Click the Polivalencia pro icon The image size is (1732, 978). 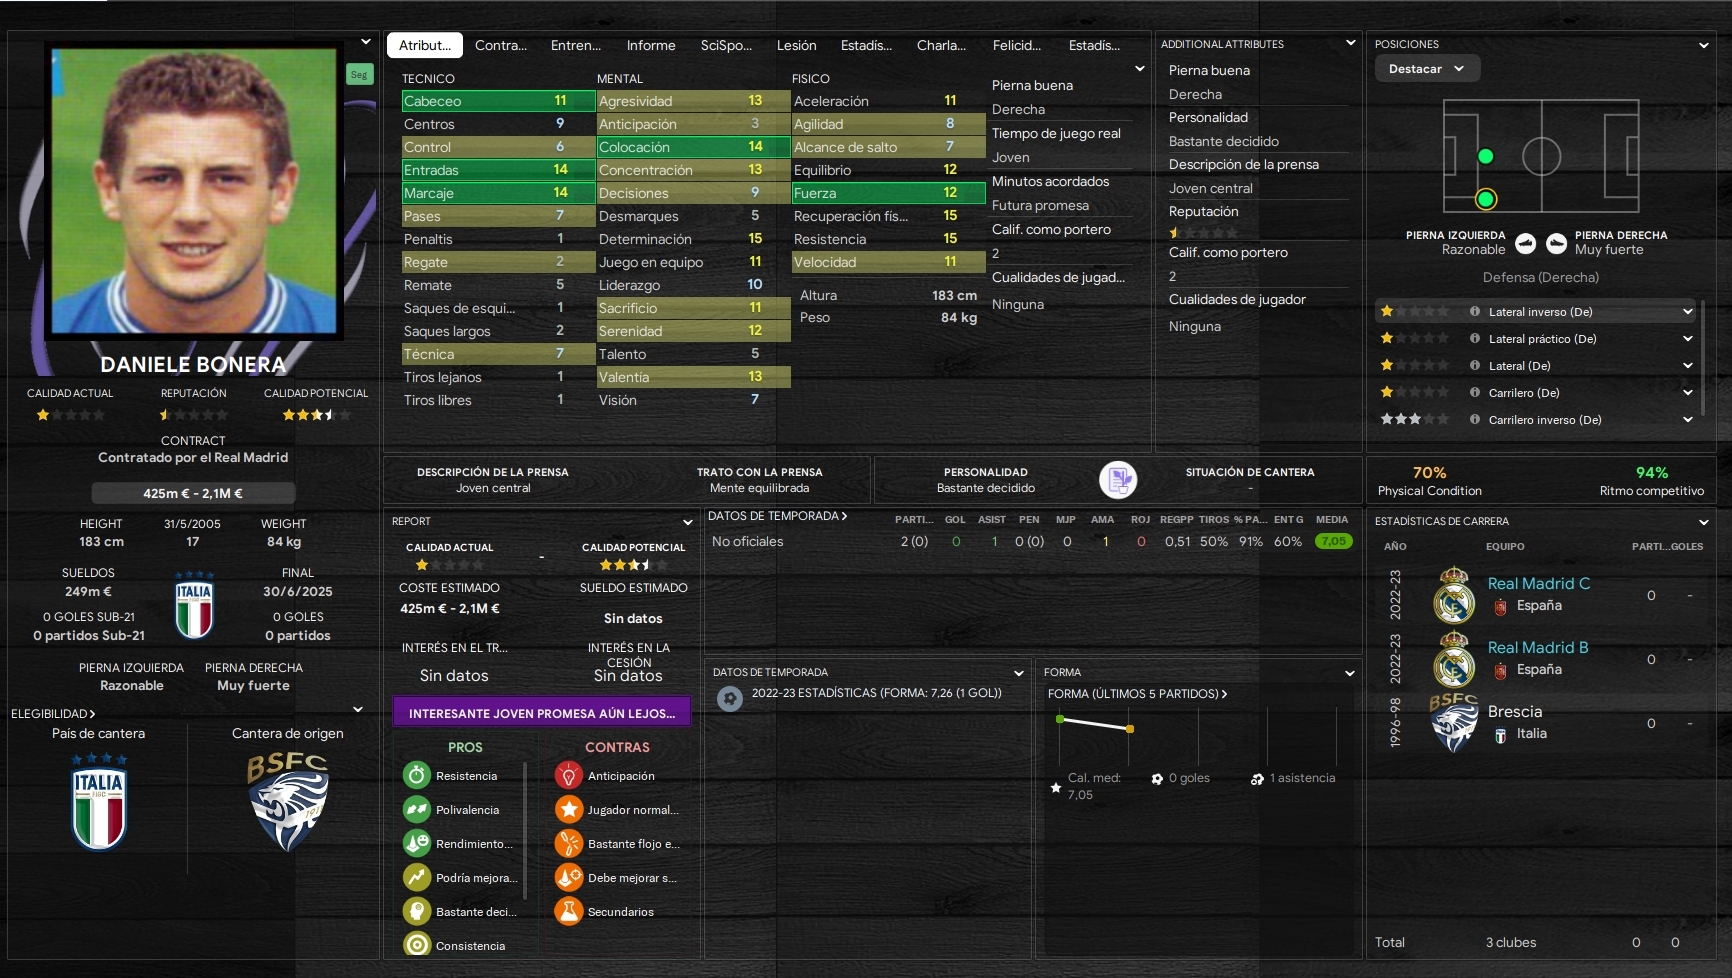click(417, 809)
